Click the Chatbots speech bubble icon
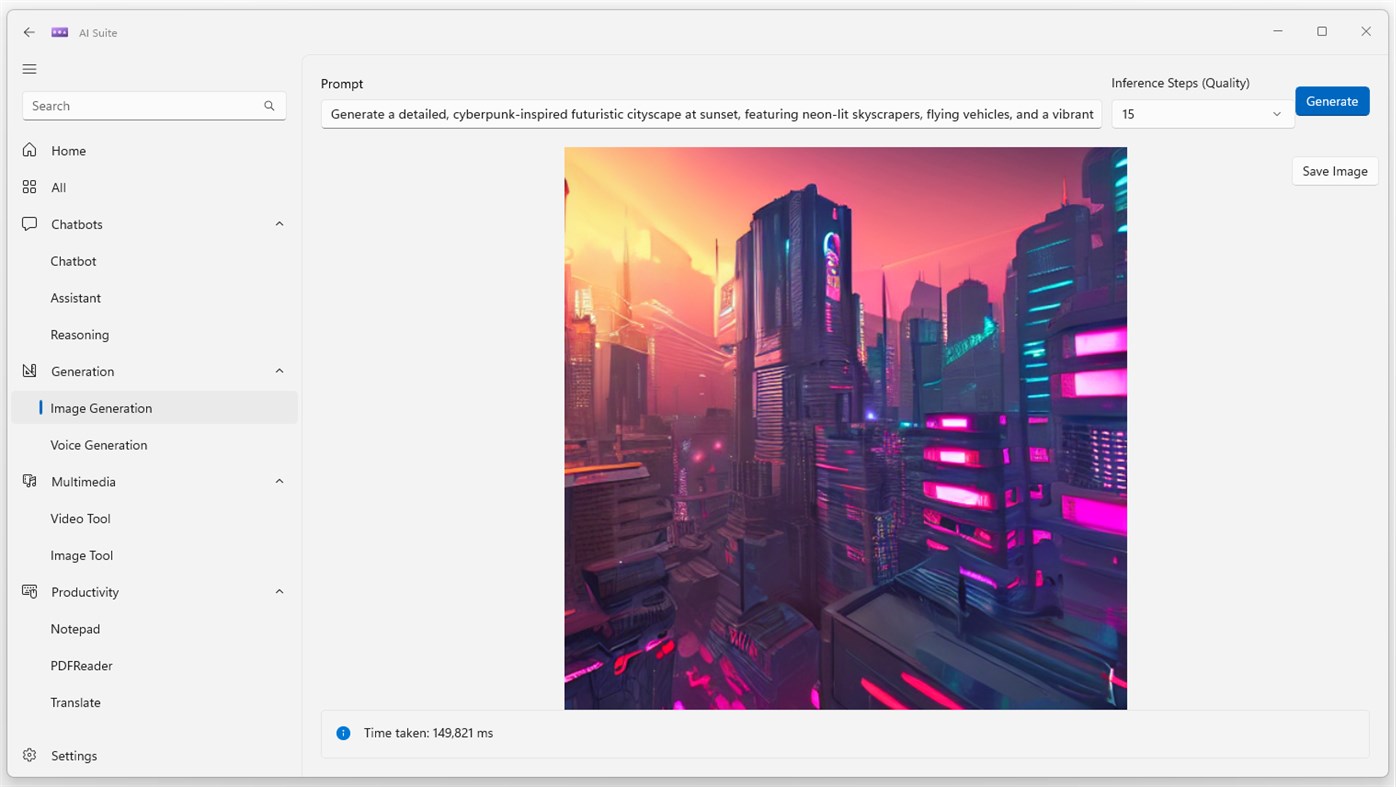Screen dimensions: 1396x787 coord(29,224)
